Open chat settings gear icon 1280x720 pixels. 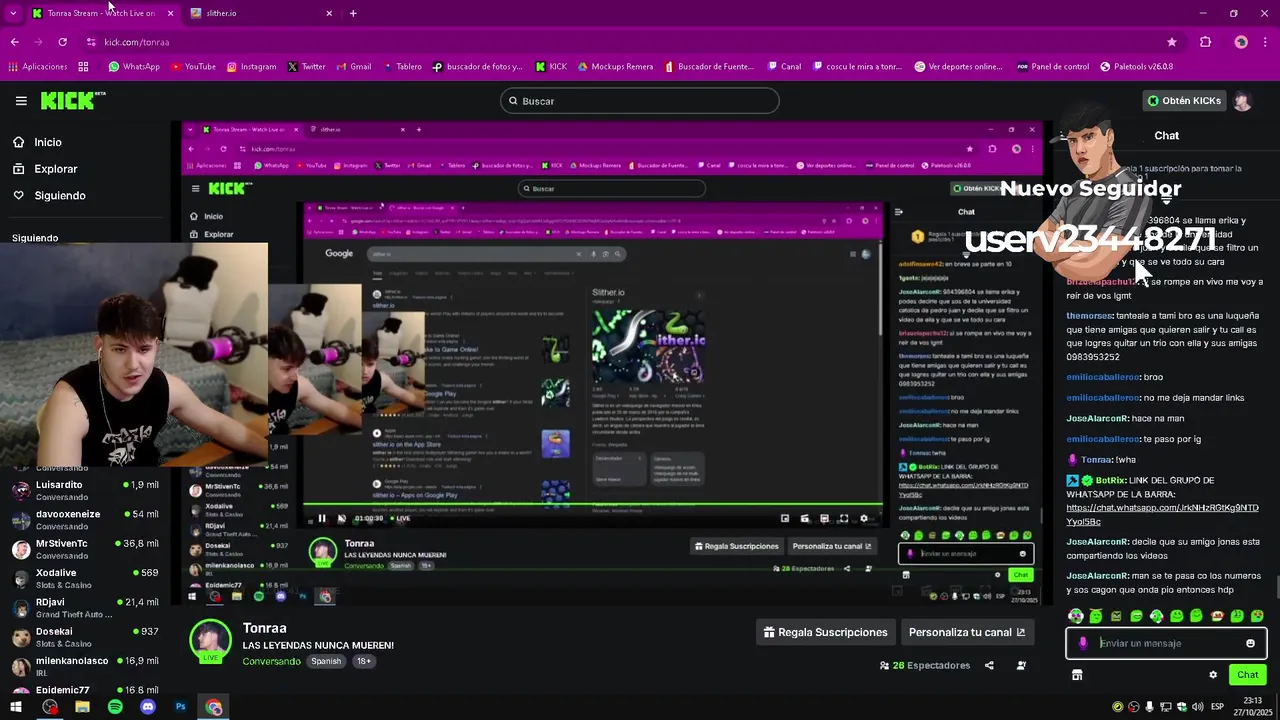[1213, 675]
